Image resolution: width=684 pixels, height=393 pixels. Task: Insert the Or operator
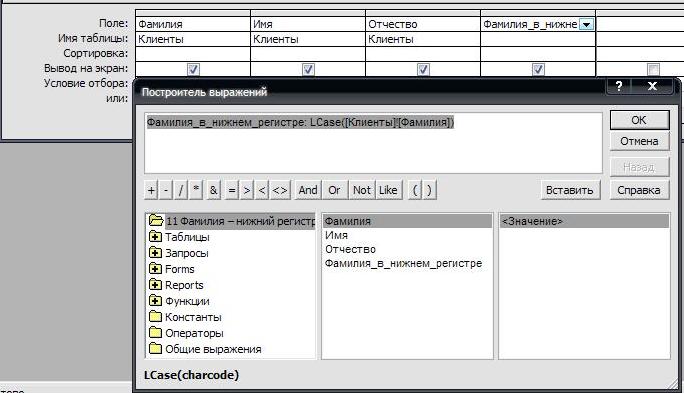pyautogui.click(x=335, y=190)
